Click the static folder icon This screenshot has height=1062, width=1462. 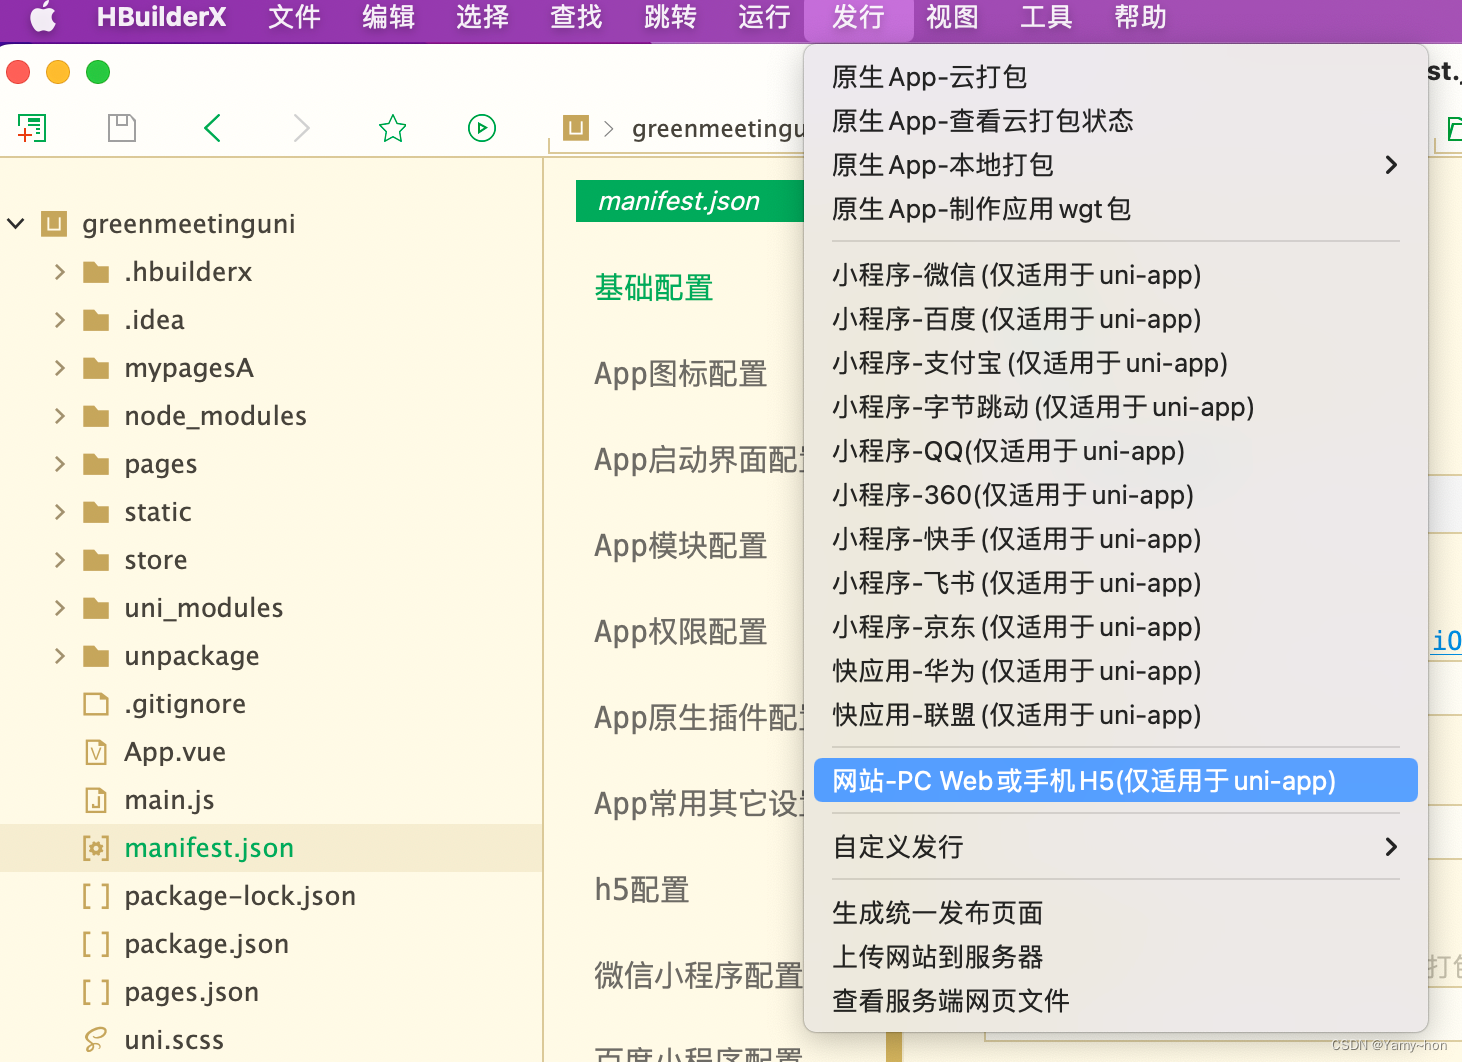[96, 512]
